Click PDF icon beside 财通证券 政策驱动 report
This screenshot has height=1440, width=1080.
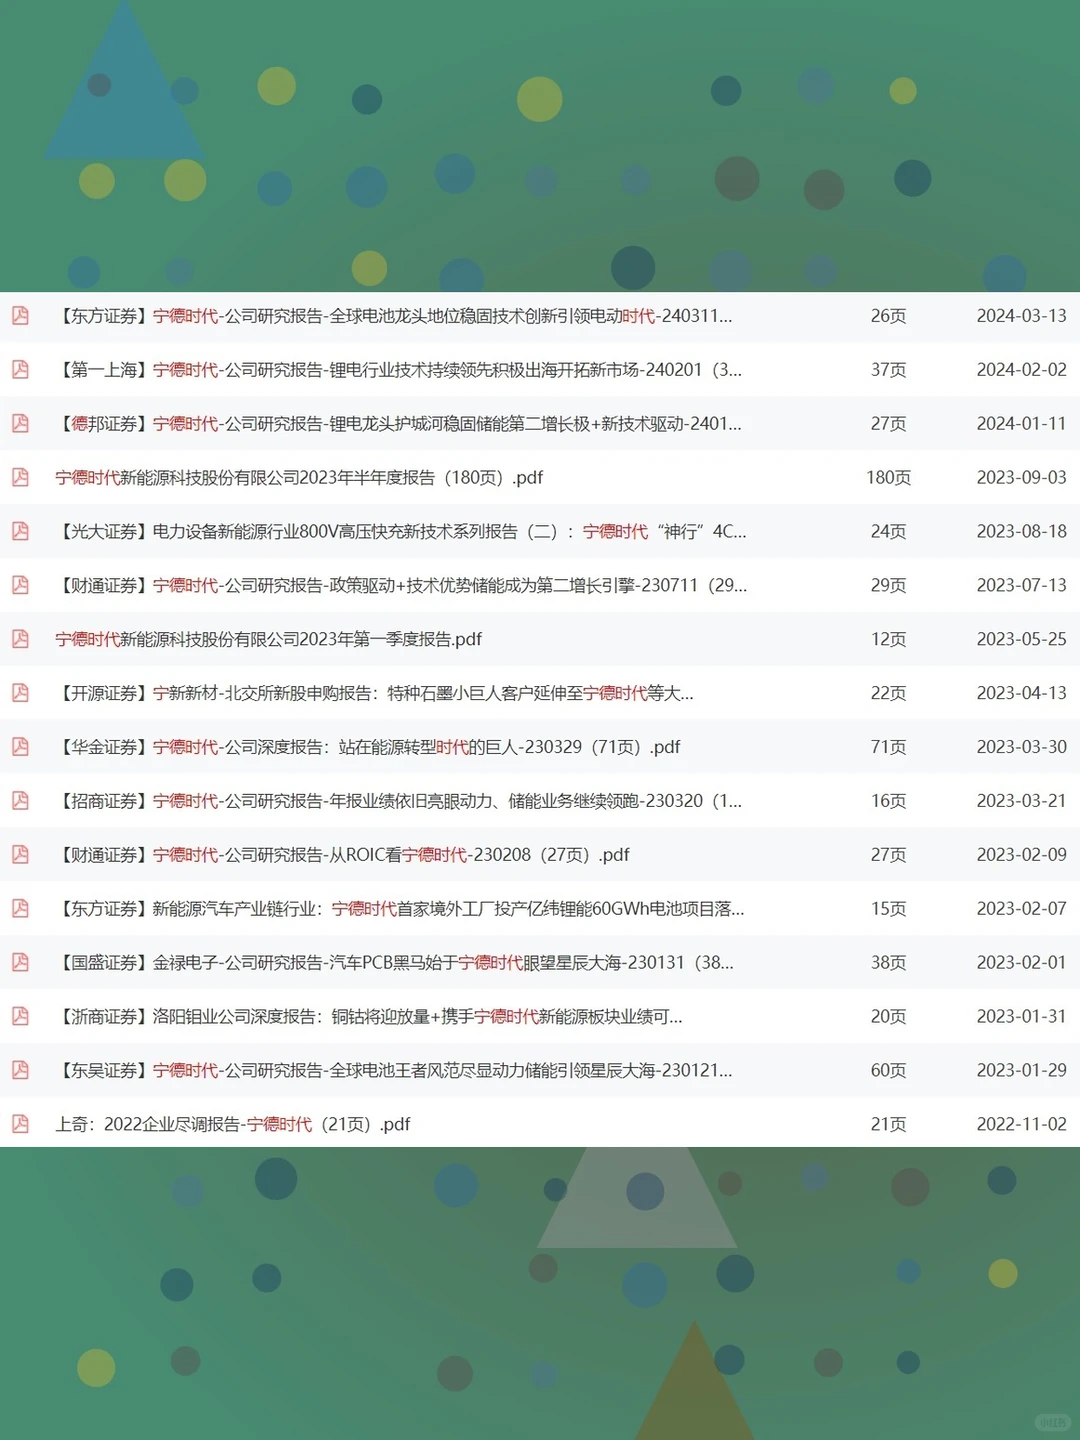(20, 586)
